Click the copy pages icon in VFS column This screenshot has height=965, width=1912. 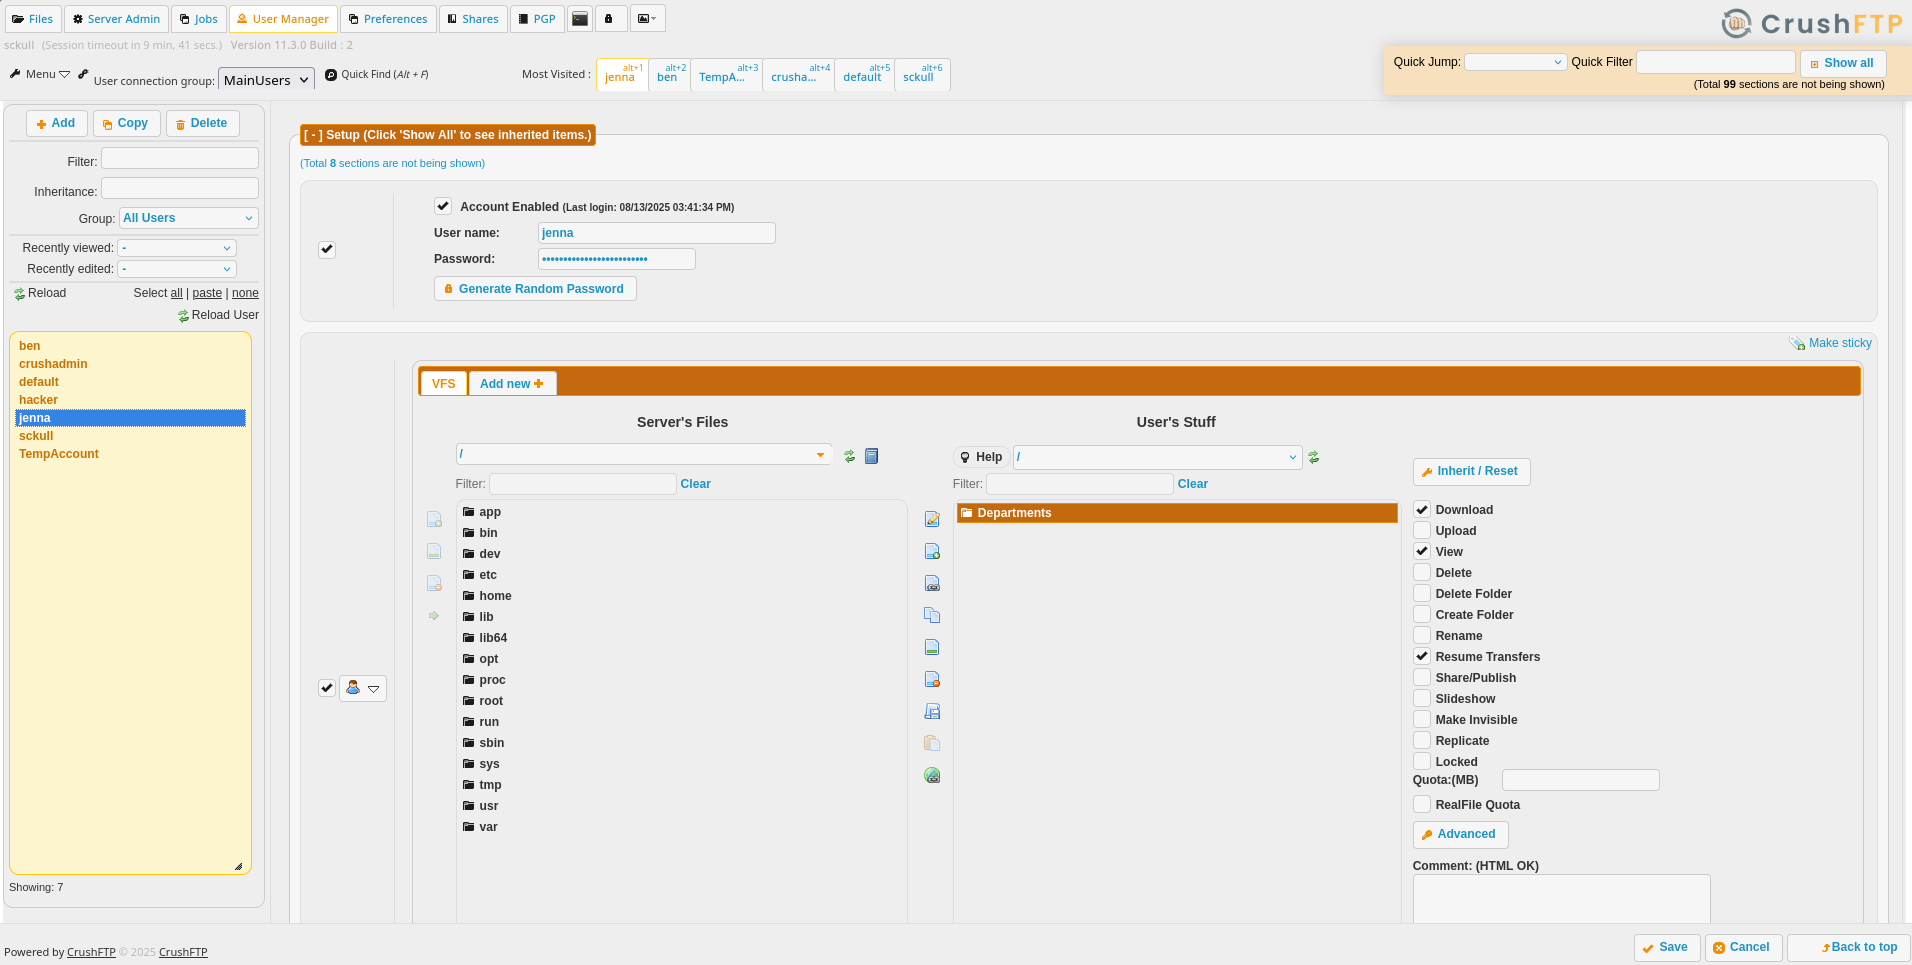point(932,615)
